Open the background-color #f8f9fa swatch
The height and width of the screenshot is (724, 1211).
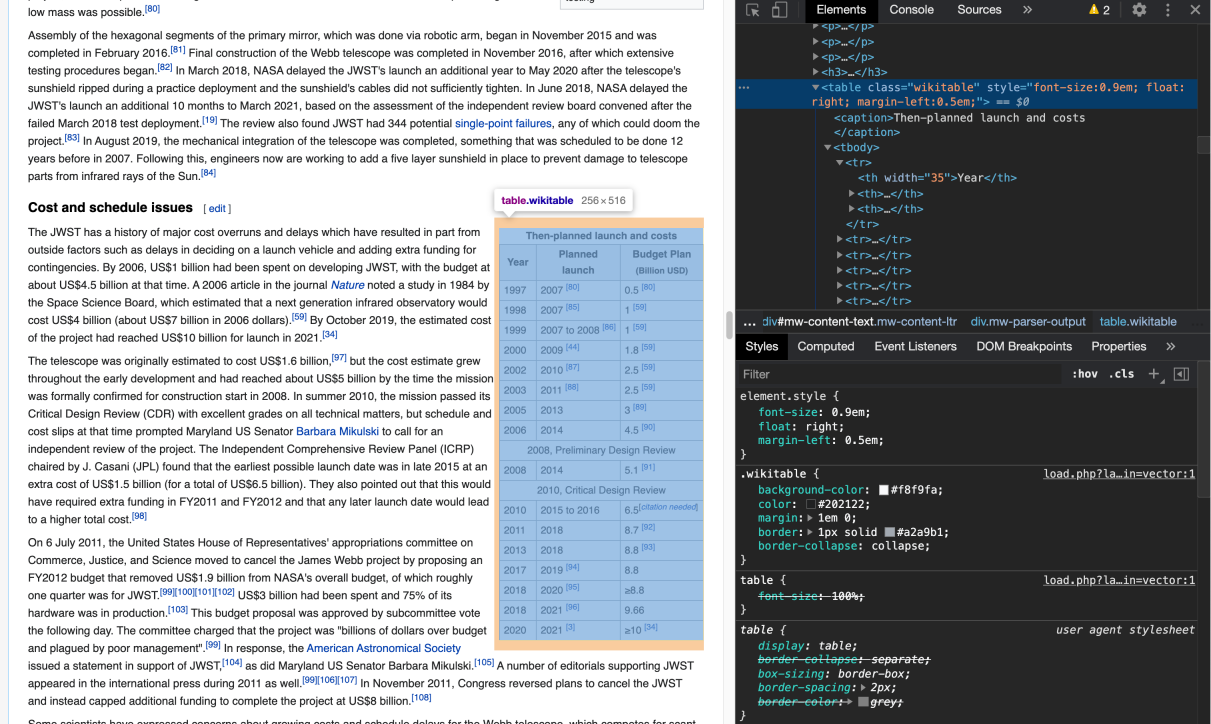click(884, 490)
